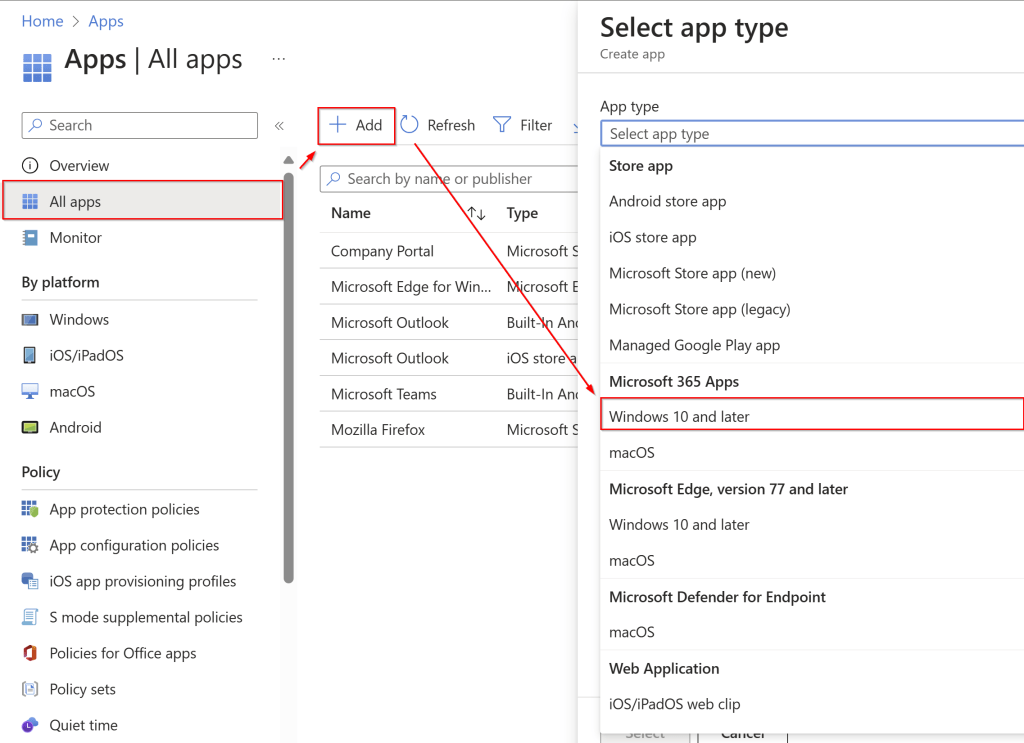
Task: Click the Windows platform icon in sidebar
Action: coord(30,320)
